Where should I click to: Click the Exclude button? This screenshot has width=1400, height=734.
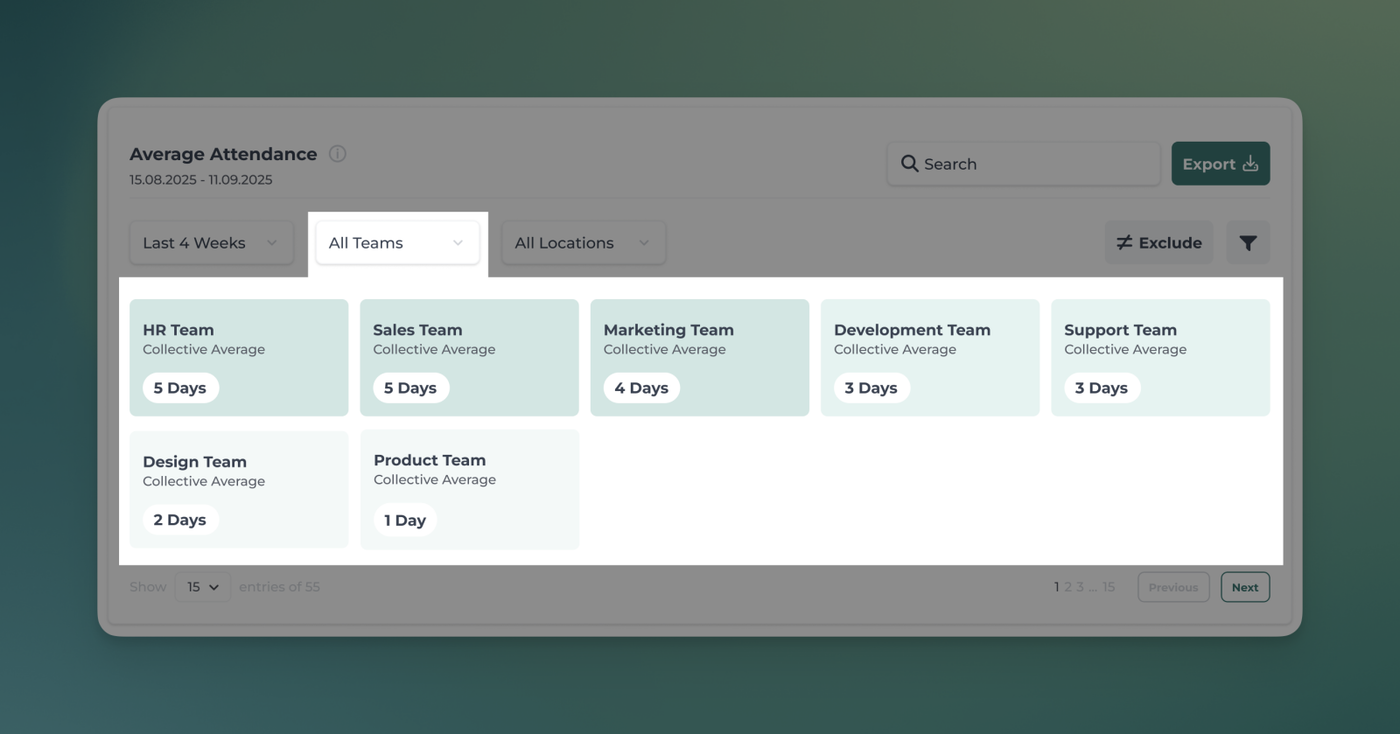pos(1159,243)
